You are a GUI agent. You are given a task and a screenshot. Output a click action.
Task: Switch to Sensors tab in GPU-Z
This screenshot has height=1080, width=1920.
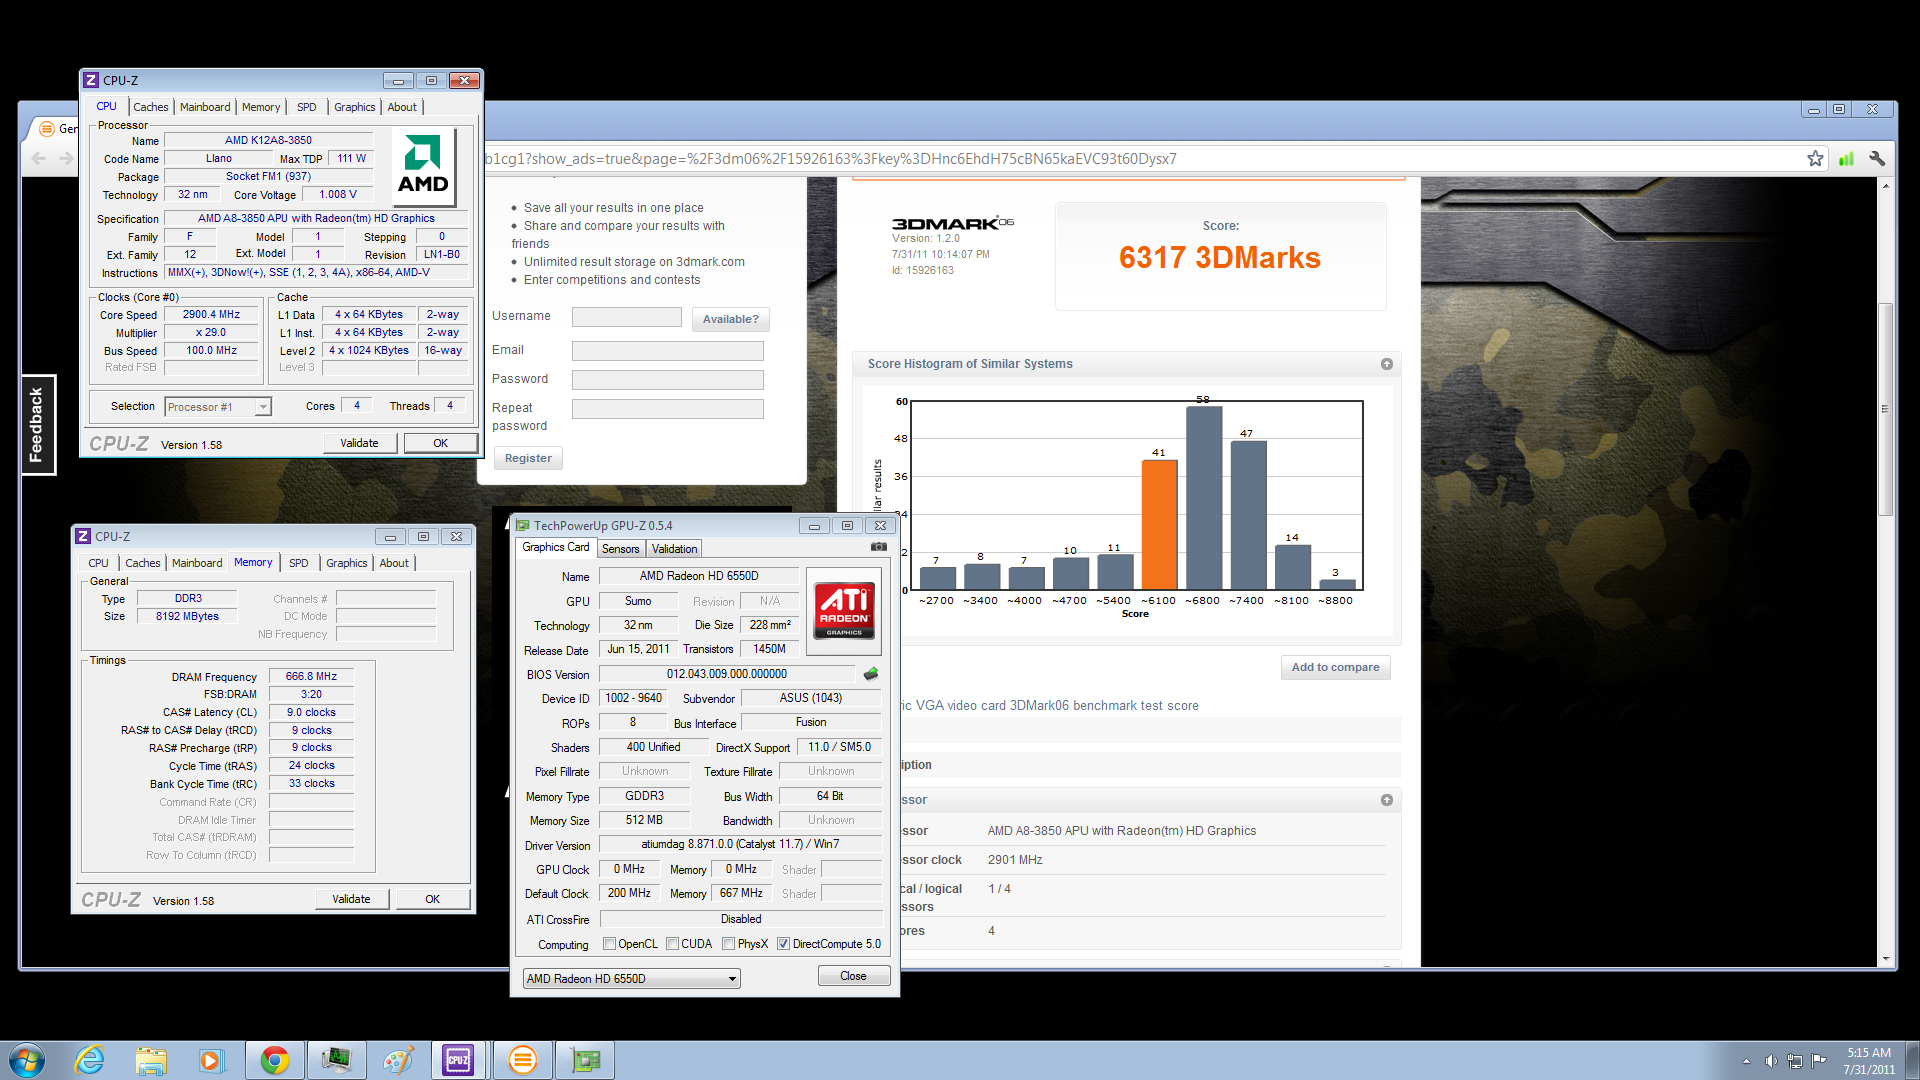tap(620, 549)
